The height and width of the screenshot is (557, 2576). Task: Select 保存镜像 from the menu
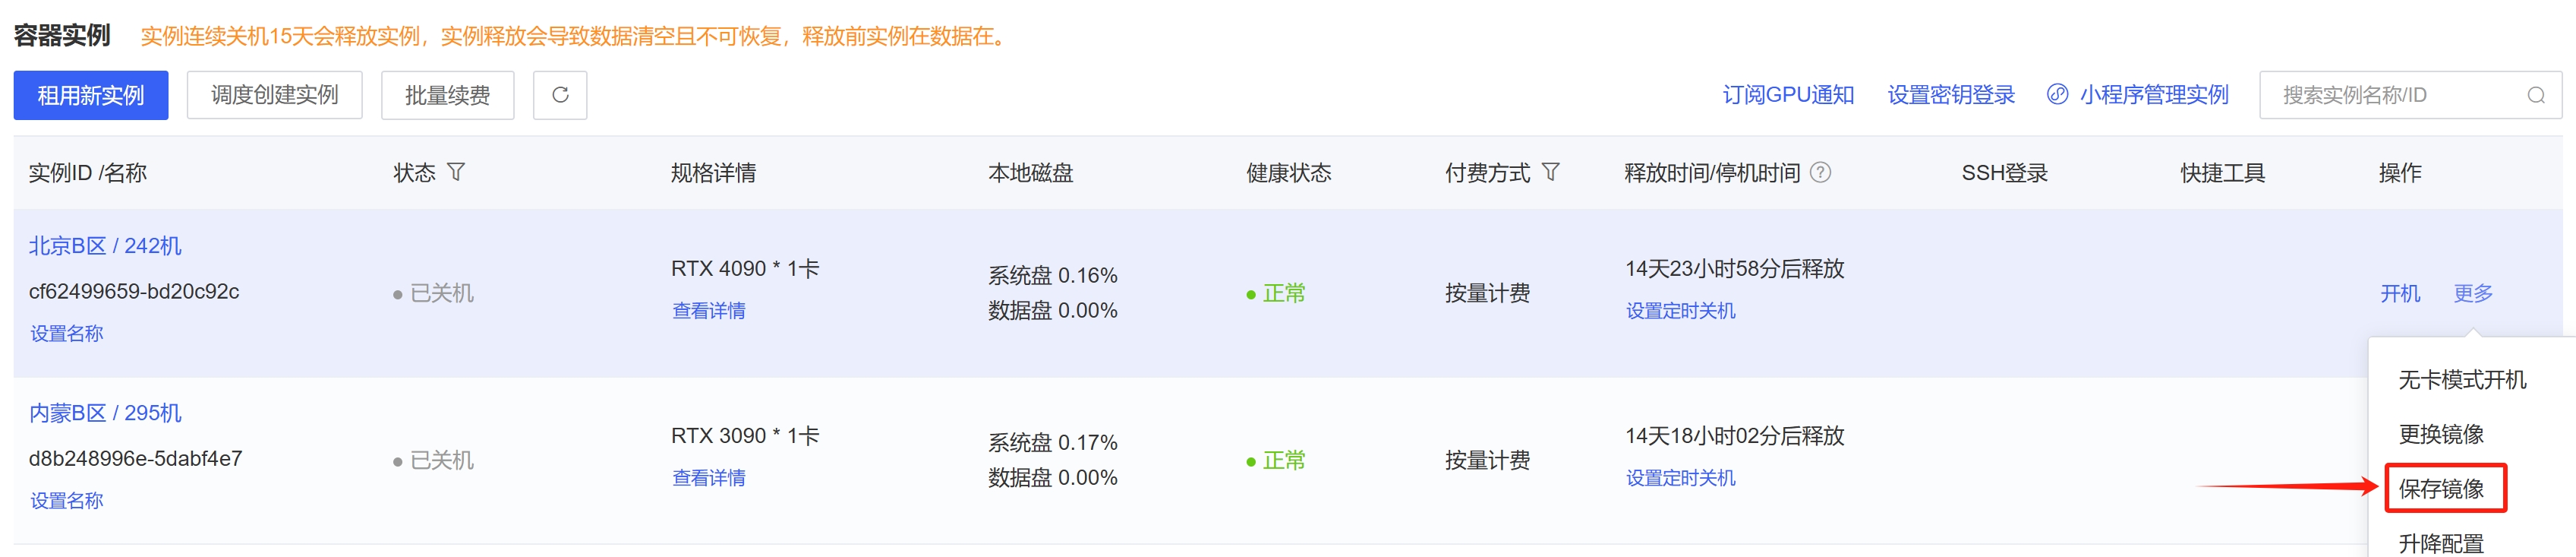click(2441, 488)
